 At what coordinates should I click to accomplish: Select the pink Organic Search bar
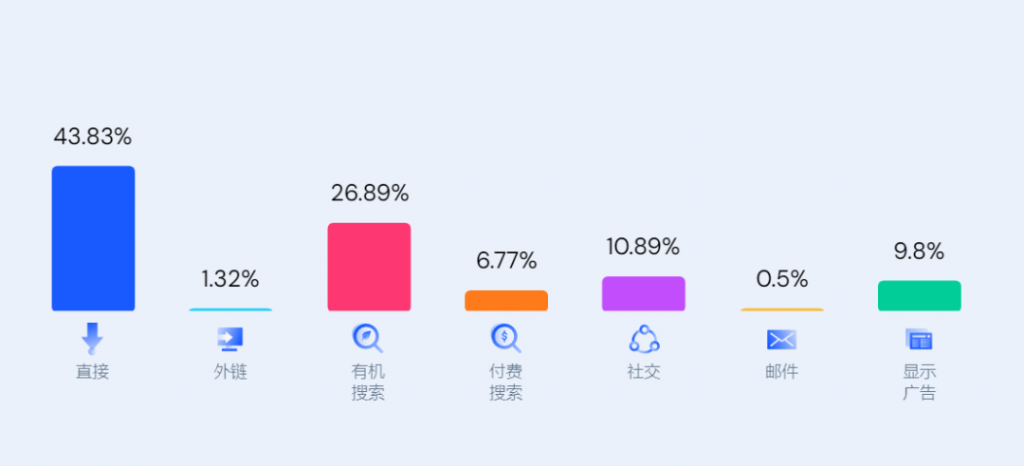(x=369, y=267)
